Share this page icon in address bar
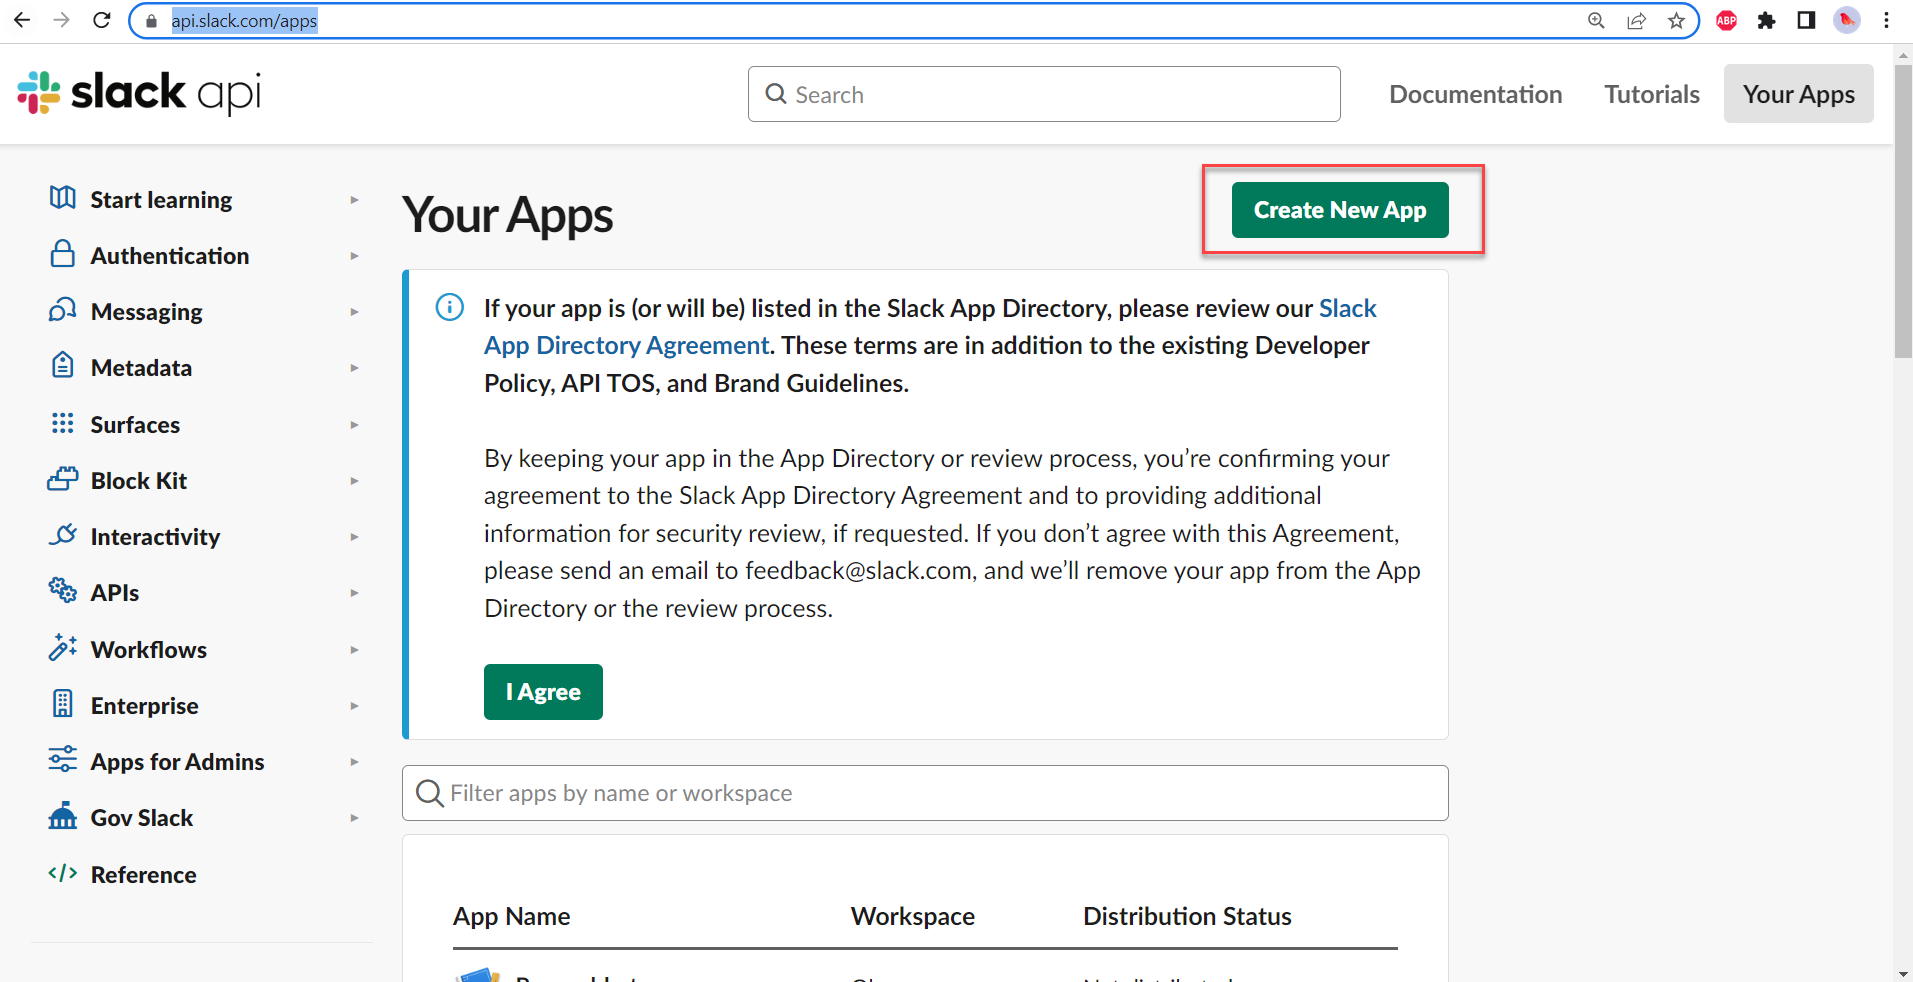The width and height of the screenshot is (1913, 982). click(1637, 21)
